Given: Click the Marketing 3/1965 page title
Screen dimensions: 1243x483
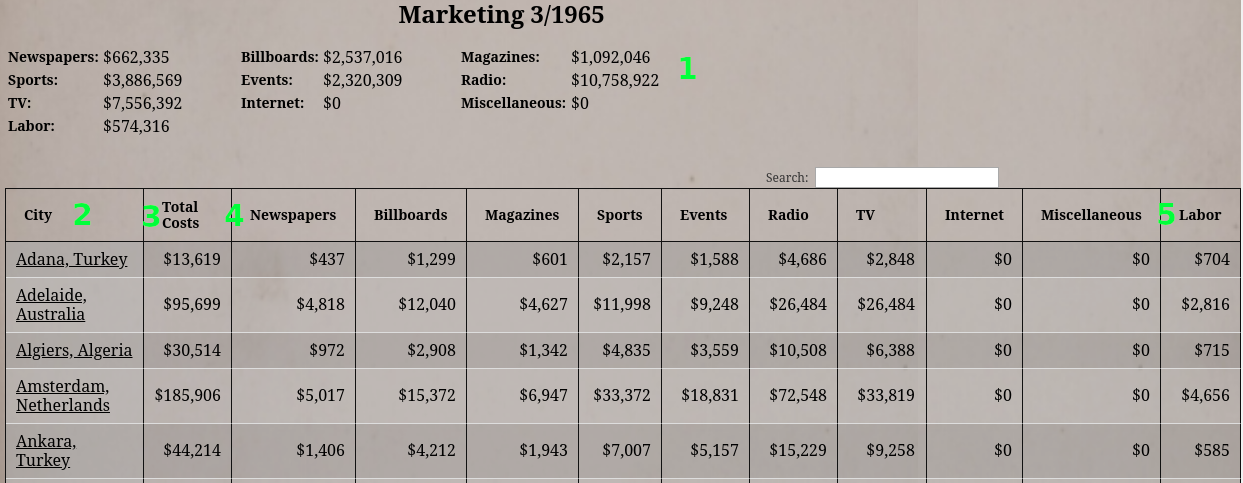Looking at the screenshot, I should click(501, 15).
